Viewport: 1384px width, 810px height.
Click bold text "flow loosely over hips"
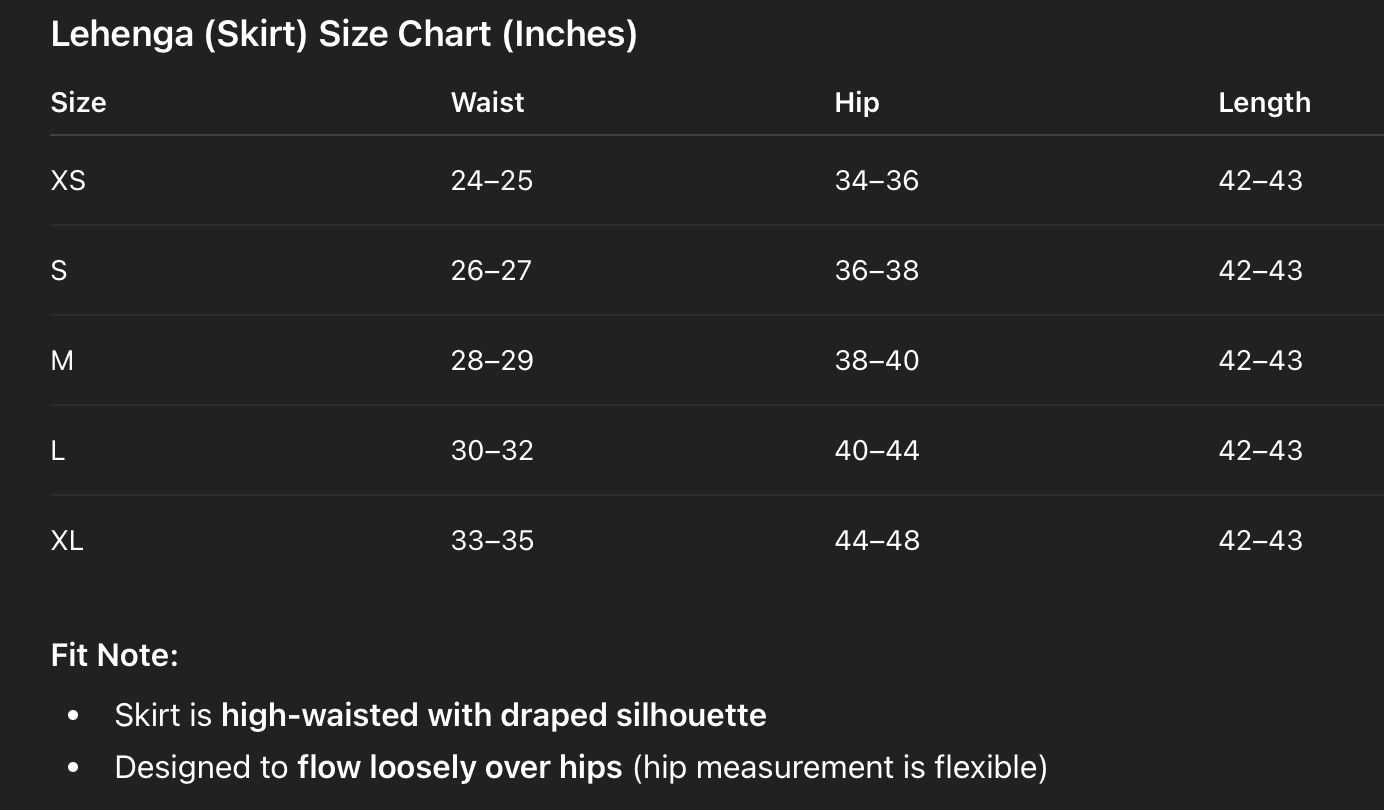(460, 768)
